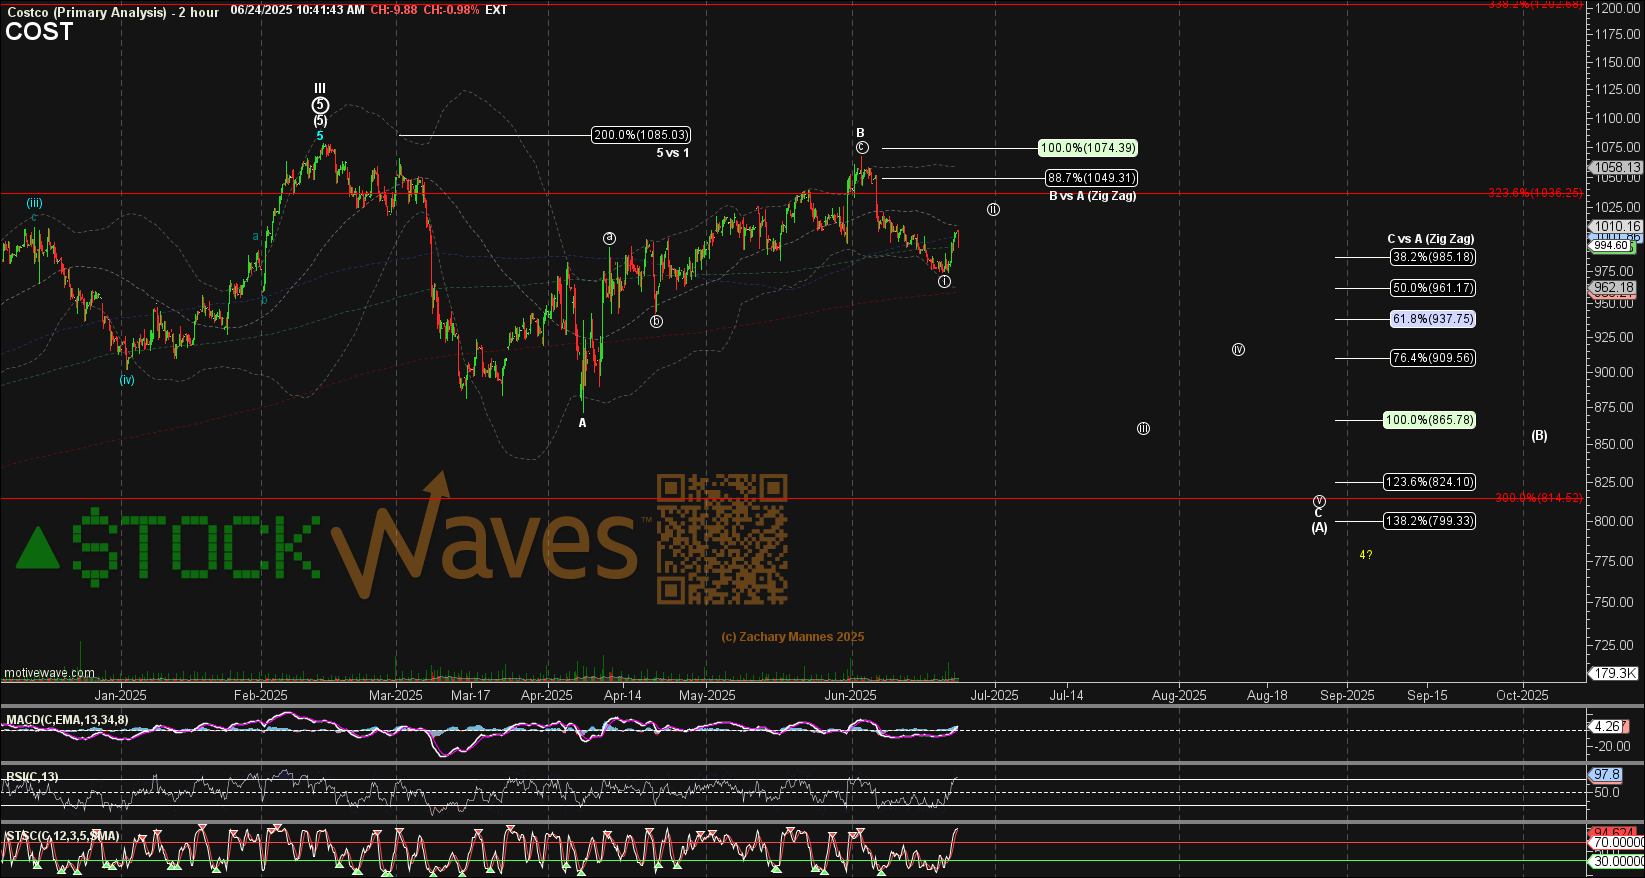Viewport: 1645px width, 878px height.
Task: Select the circled 'a' wave marker
Action: tap(609, 238)
